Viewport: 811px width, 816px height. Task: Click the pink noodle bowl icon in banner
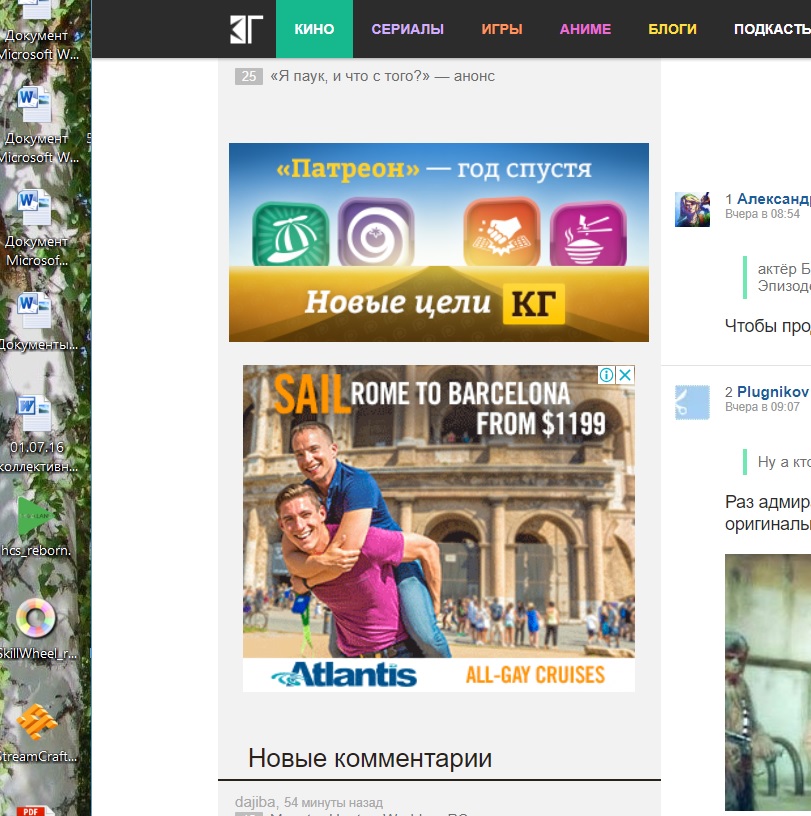588,234
